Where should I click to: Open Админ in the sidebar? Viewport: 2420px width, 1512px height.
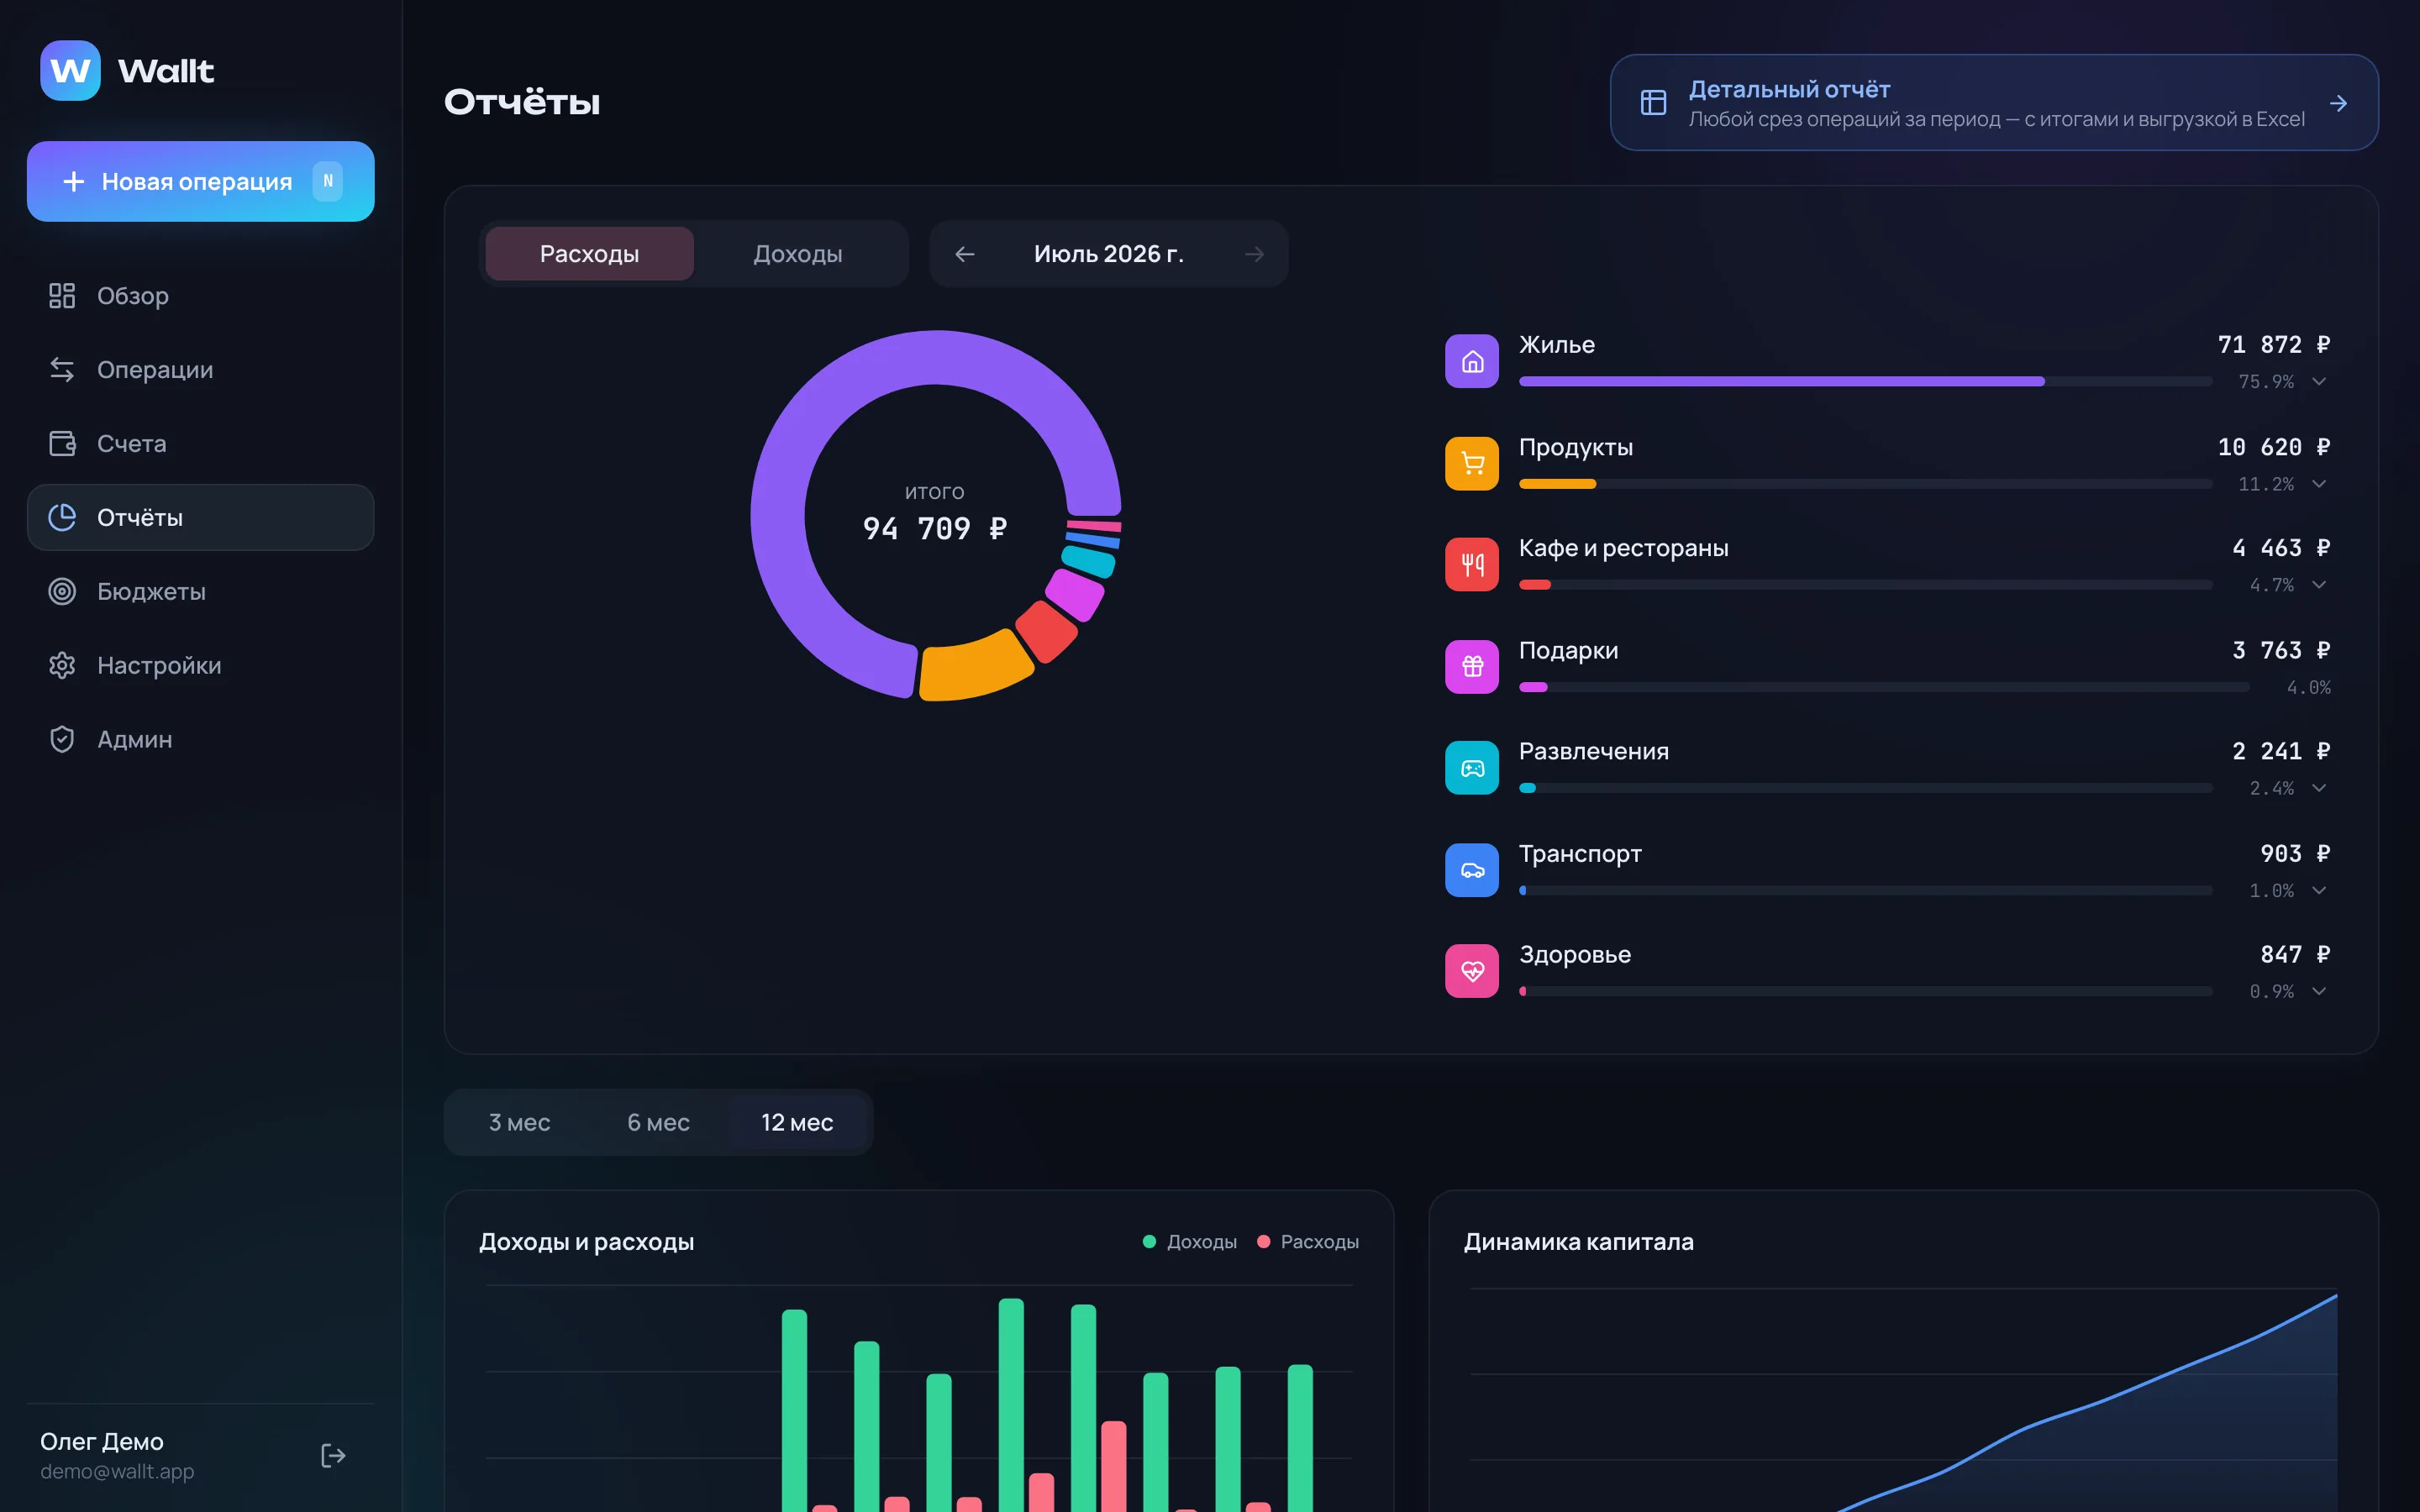(200, 740)
